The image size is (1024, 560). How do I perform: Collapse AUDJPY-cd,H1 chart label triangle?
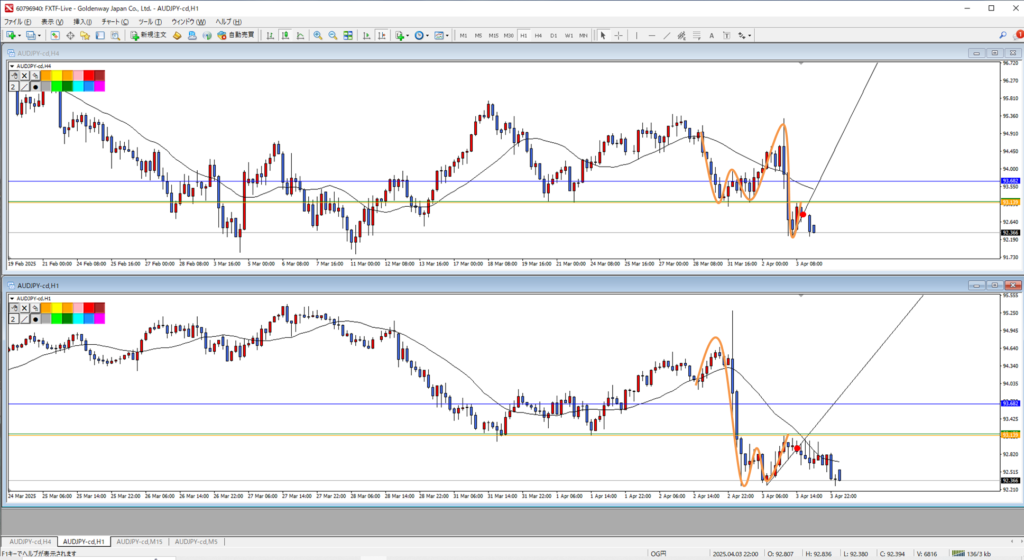pyautogui.click(x=12, y=298)
